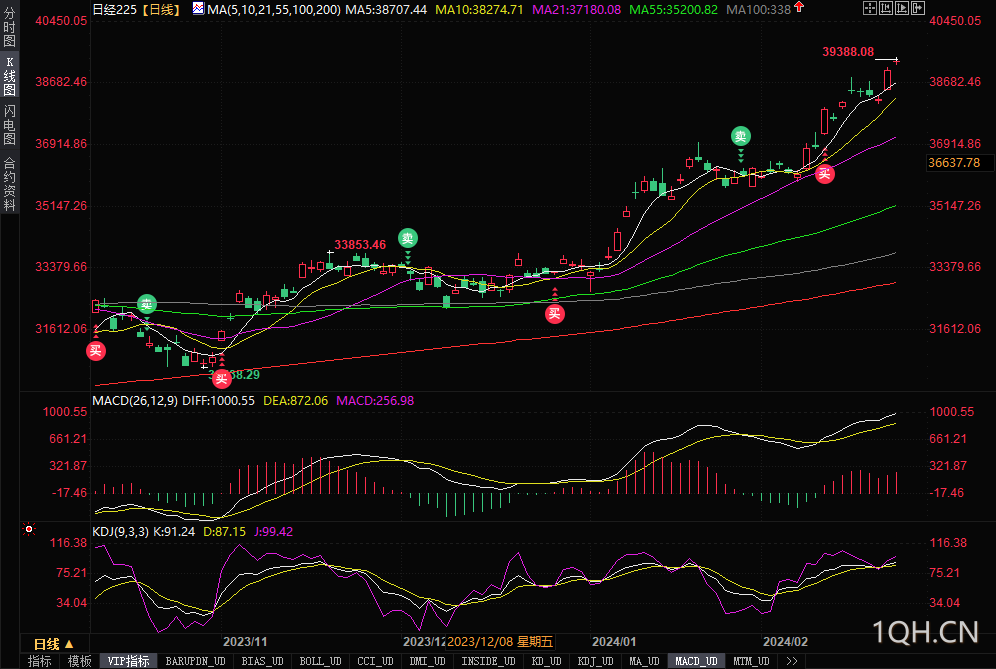The width and height of the screenshot is (996, 669).
Task: Click the 卖 marker in late October
Action: pyautogui.click(x=147, y=304)
